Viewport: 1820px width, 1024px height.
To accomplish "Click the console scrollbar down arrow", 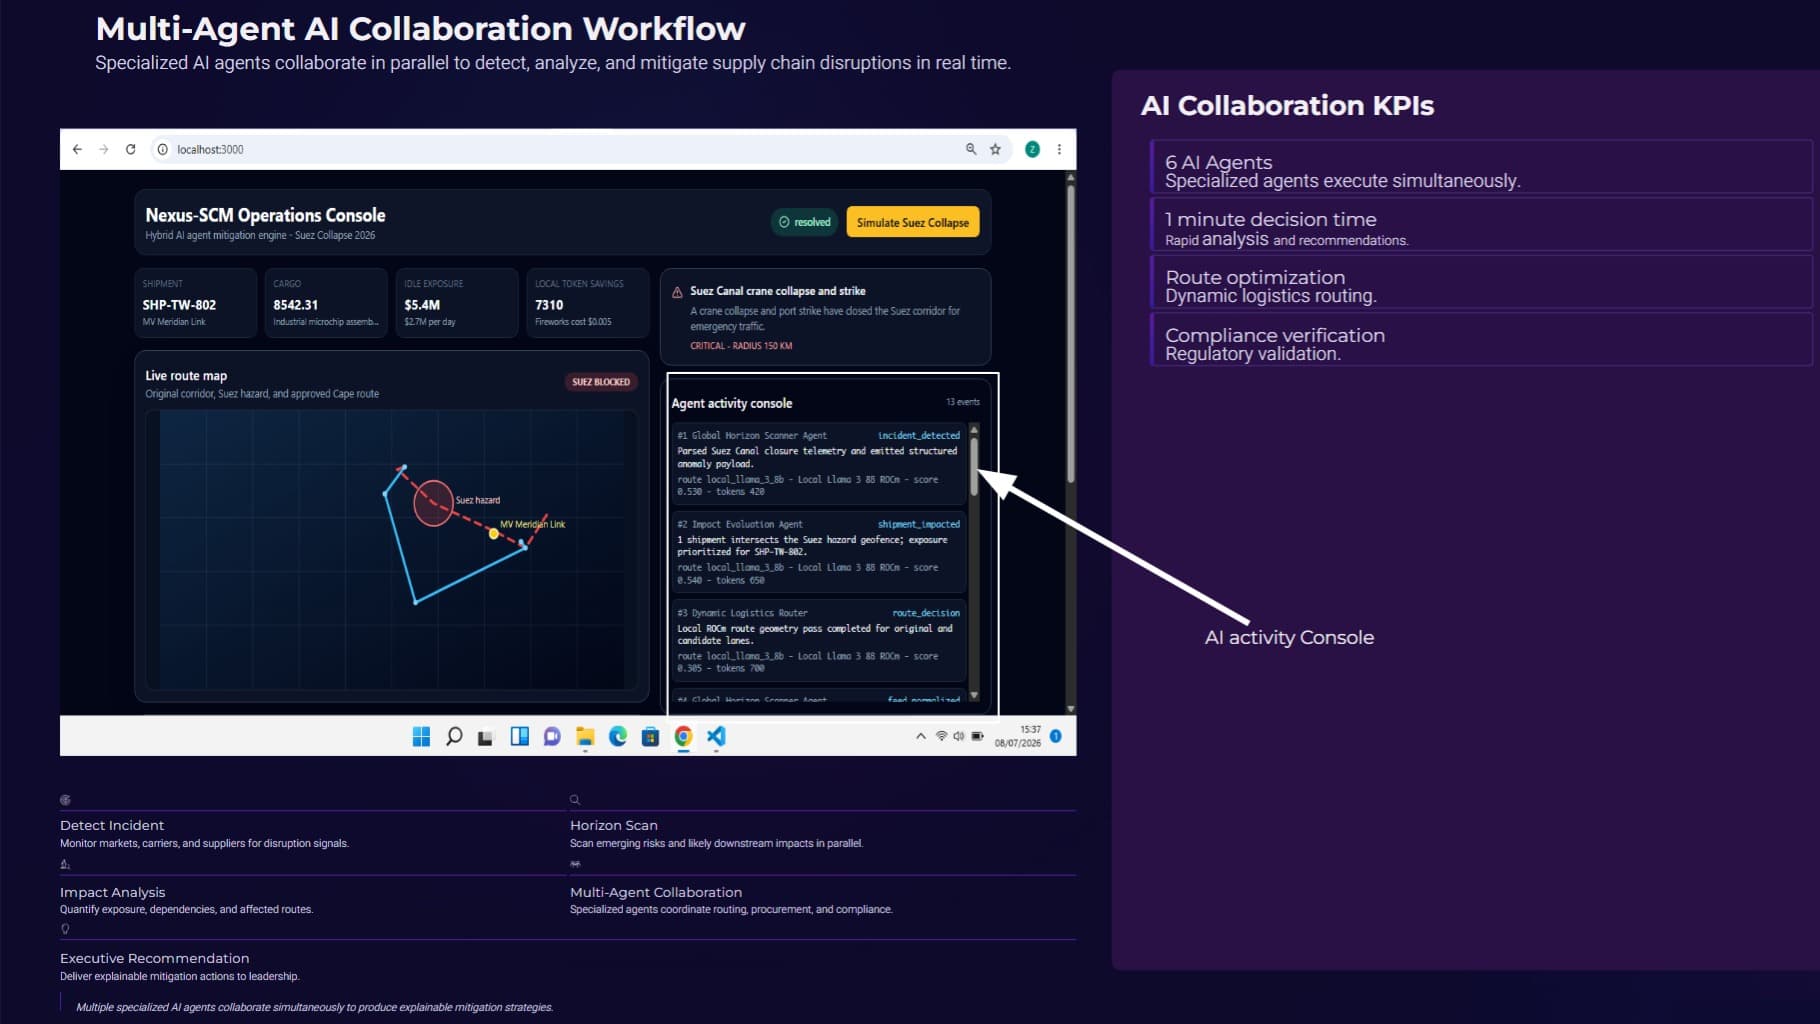I will pos(974,695).
